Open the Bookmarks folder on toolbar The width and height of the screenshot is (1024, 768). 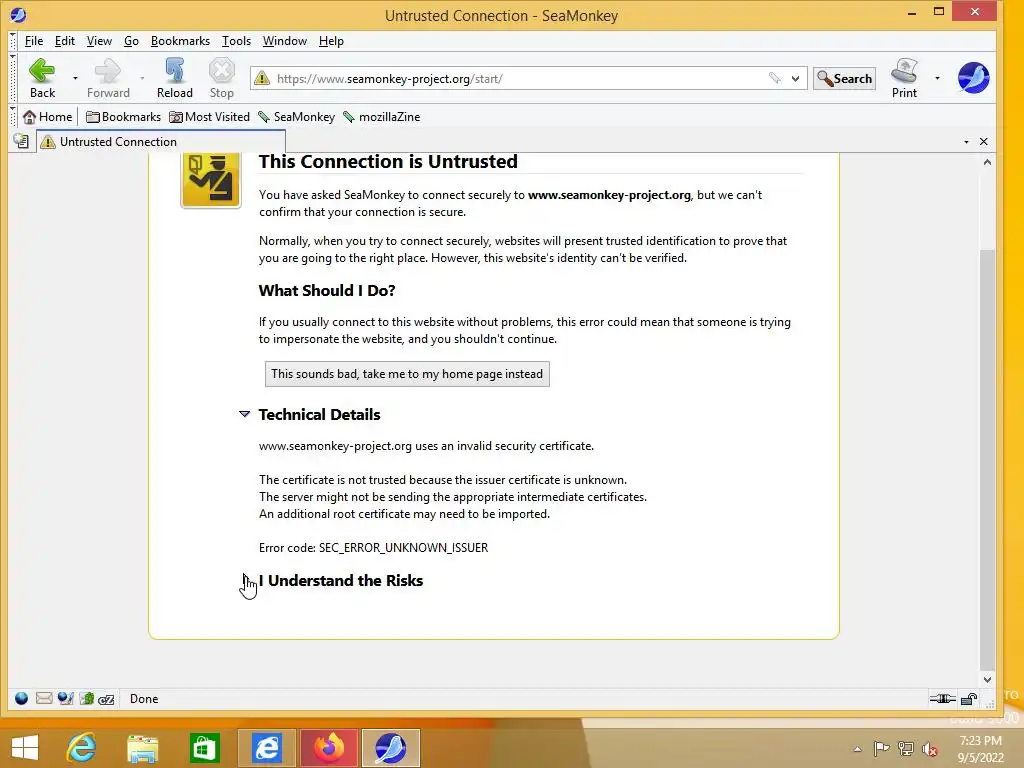click(x=123, y=117)
